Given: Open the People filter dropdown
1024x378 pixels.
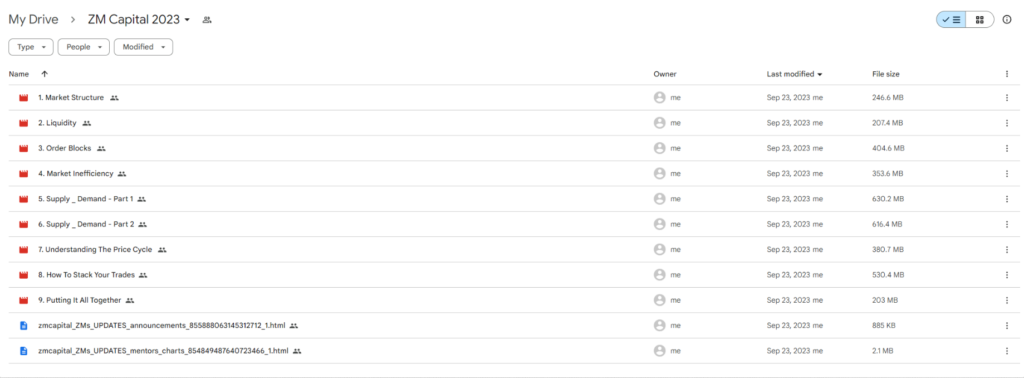Looking at the screenshot, I should tap(84, 47).
